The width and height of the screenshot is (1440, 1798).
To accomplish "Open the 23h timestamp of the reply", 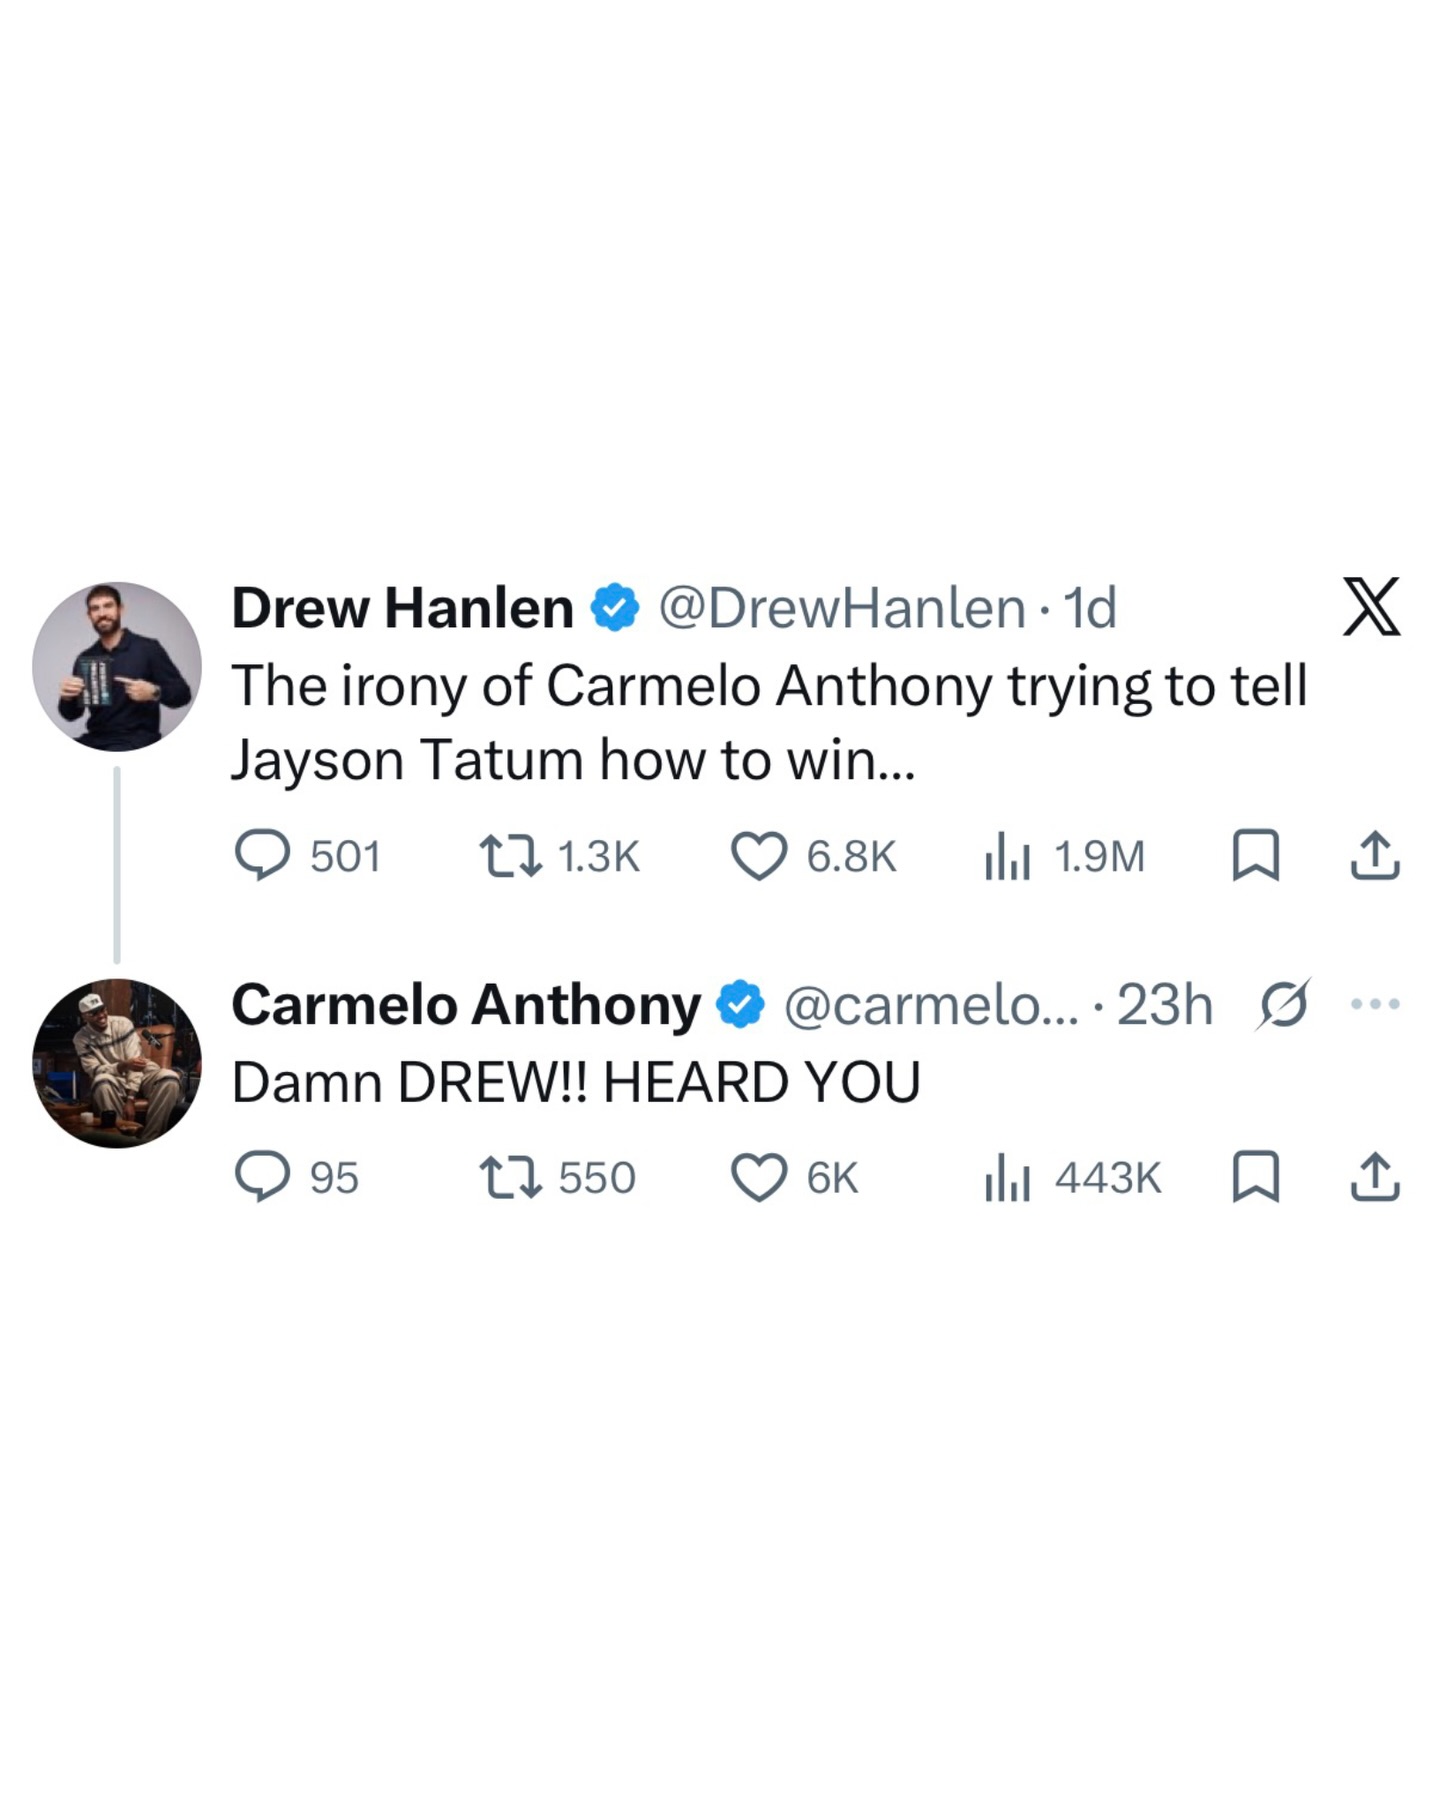I will pyautogui.click(x=1164, y=1004).
